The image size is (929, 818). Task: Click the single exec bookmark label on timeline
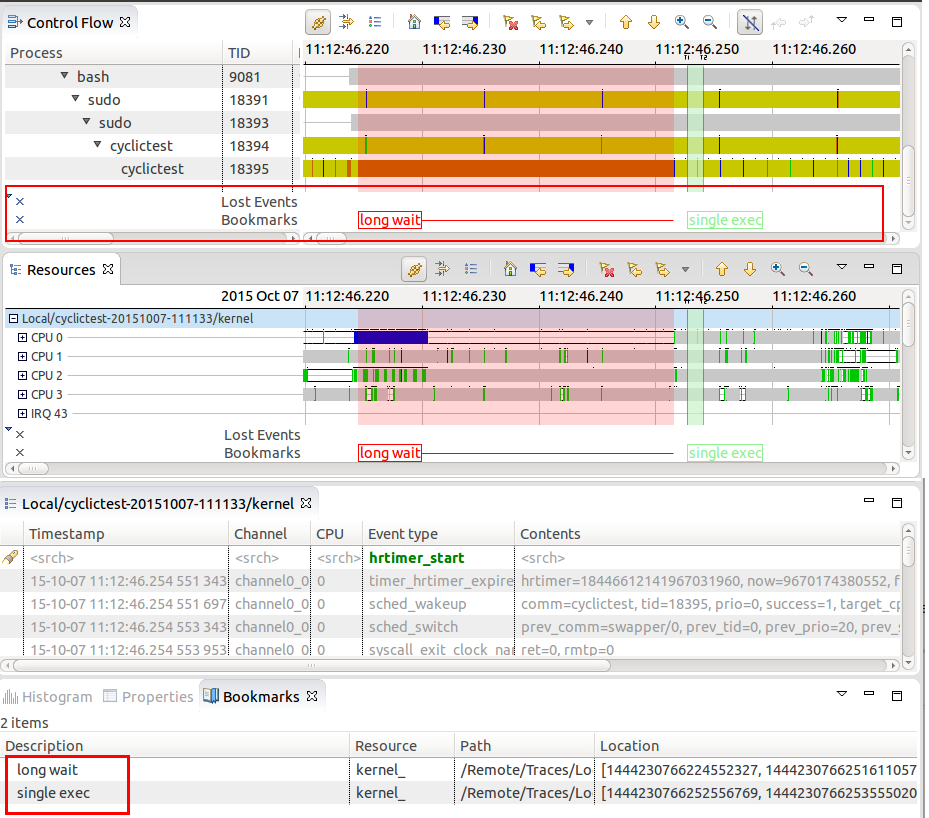click(x=724, y=220)
